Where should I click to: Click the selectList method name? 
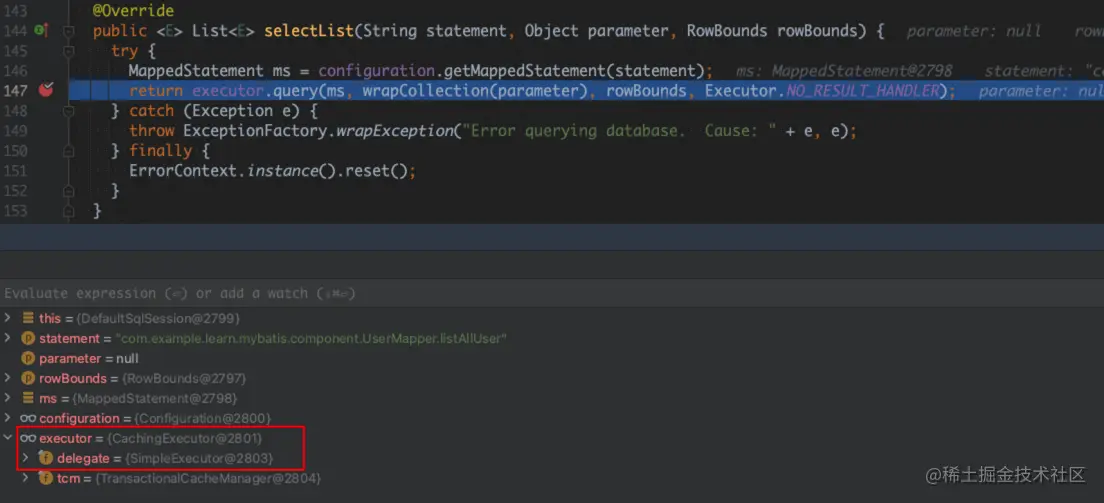[x=309, y=31]
